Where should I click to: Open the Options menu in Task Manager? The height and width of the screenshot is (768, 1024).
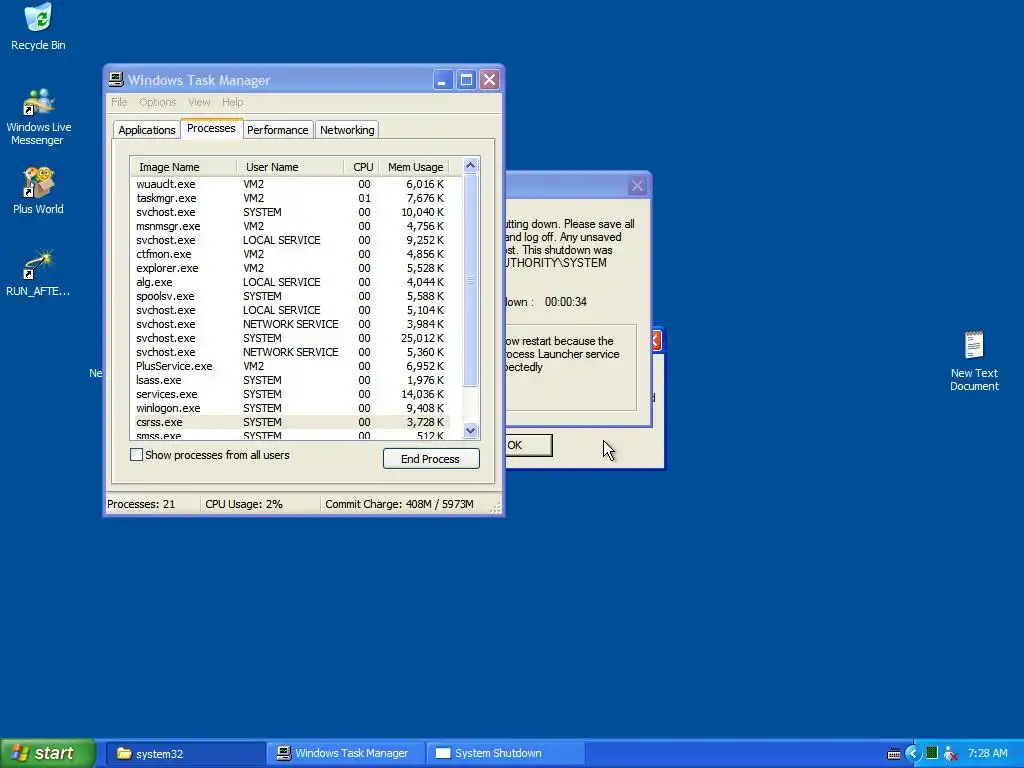(157, 102)
